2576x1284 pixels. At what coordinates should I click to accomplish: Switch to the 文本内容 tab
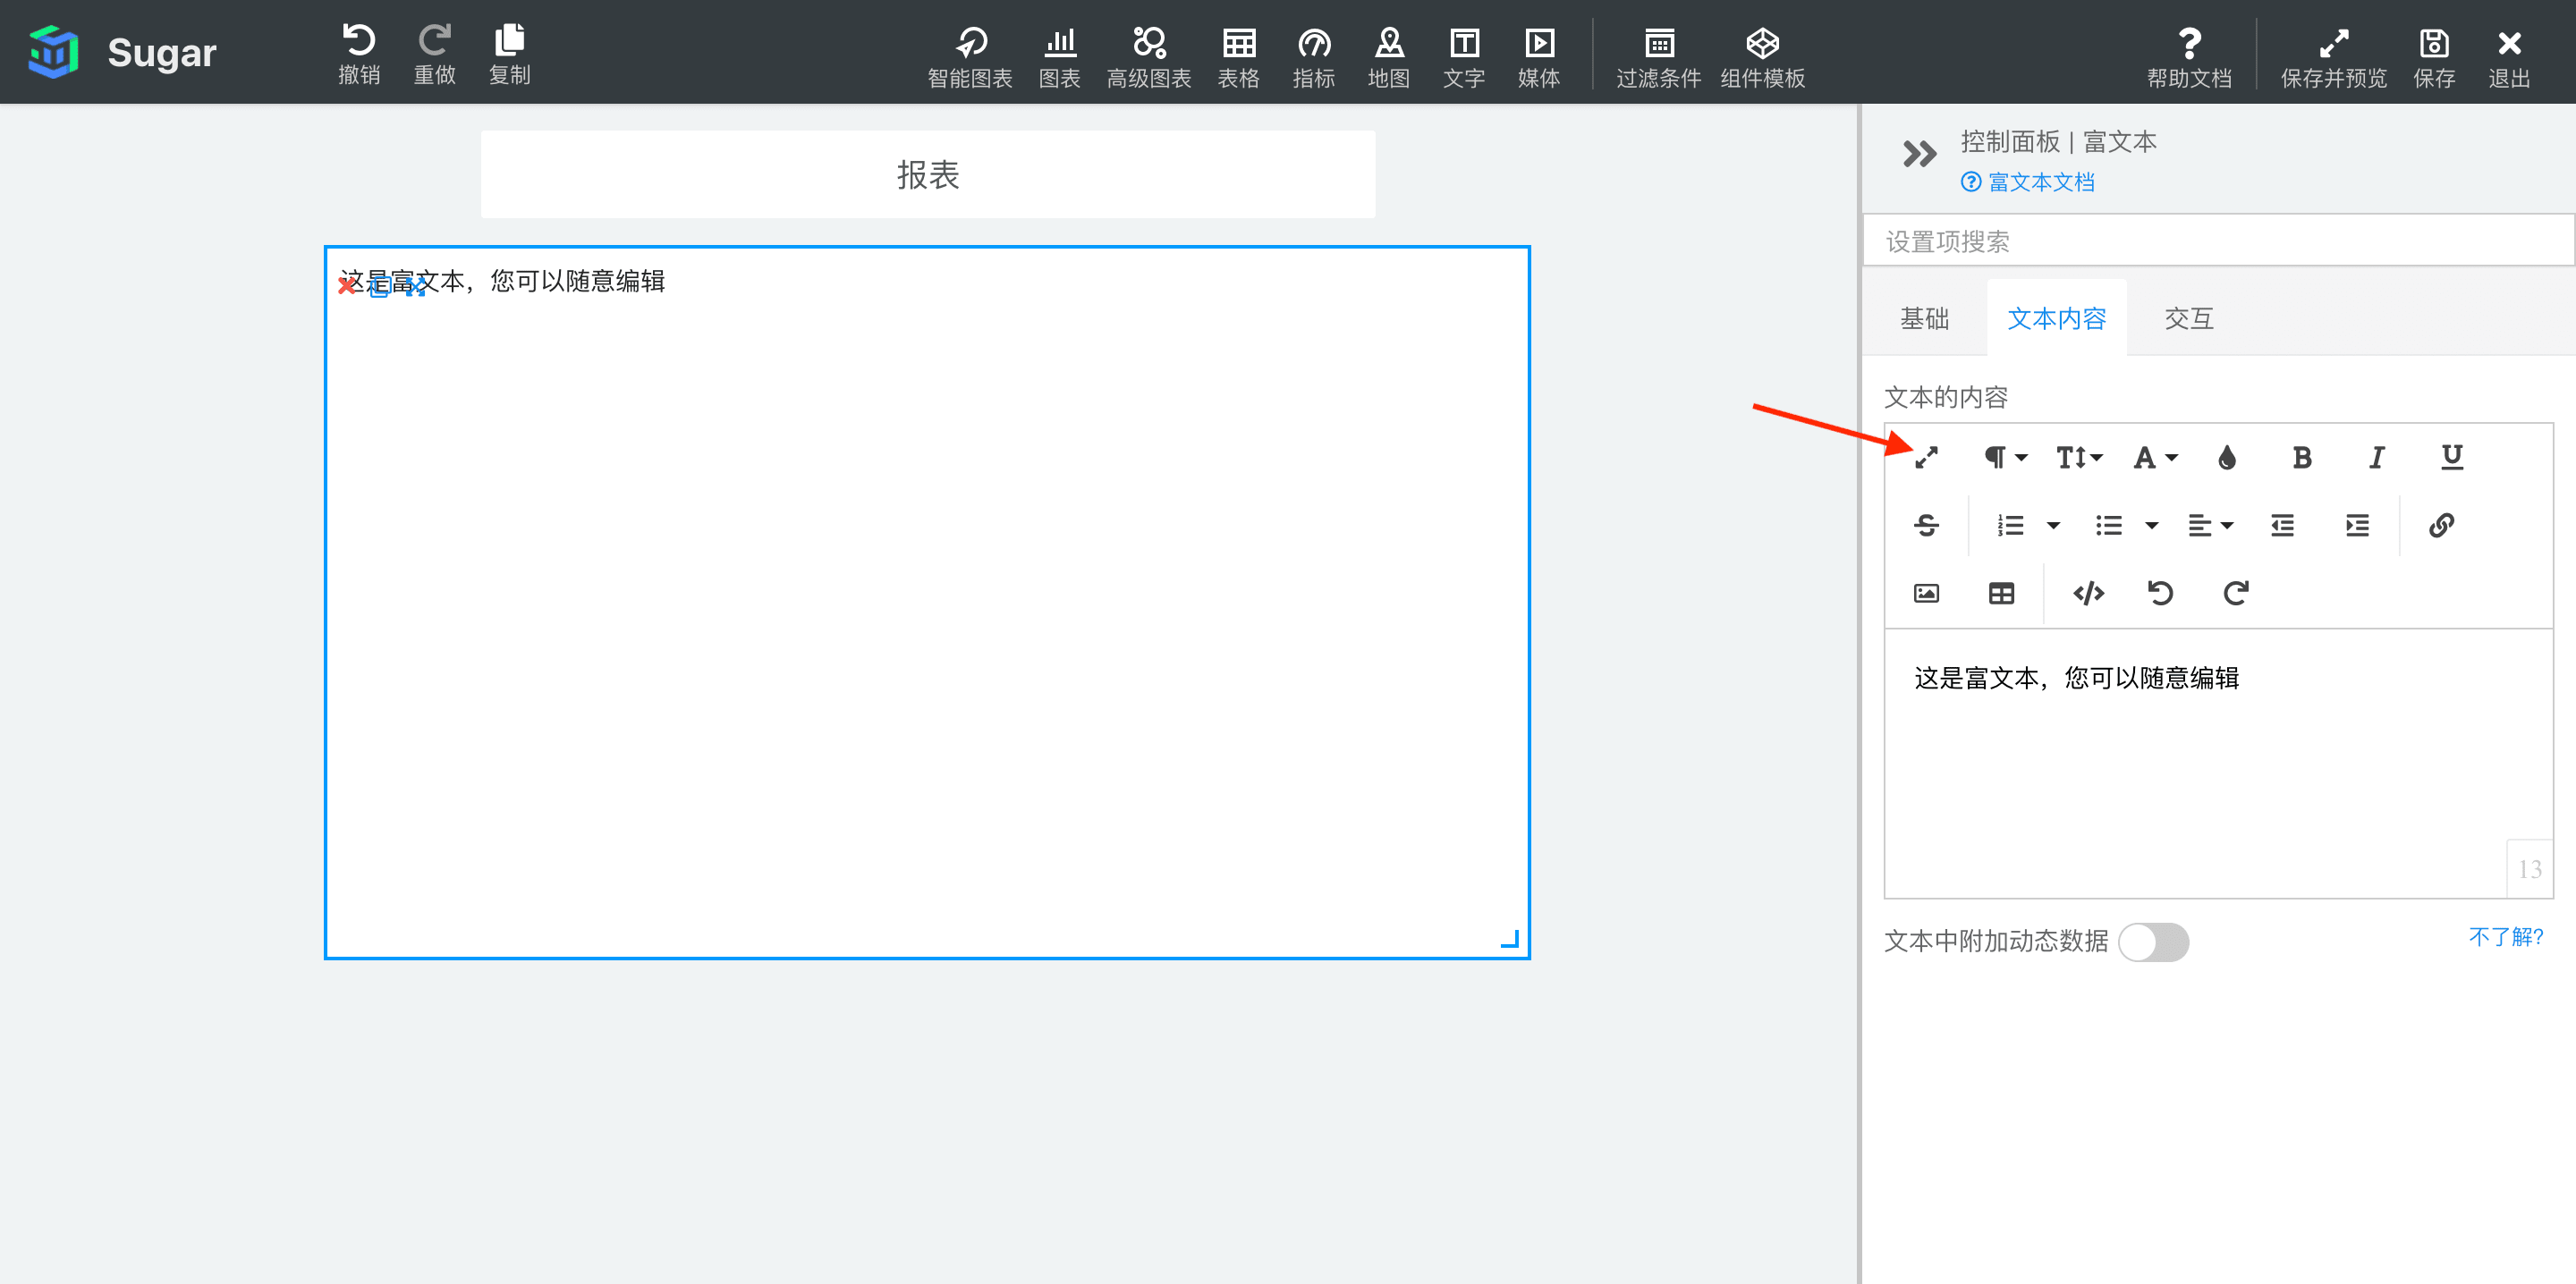[x=2056, y=319]
